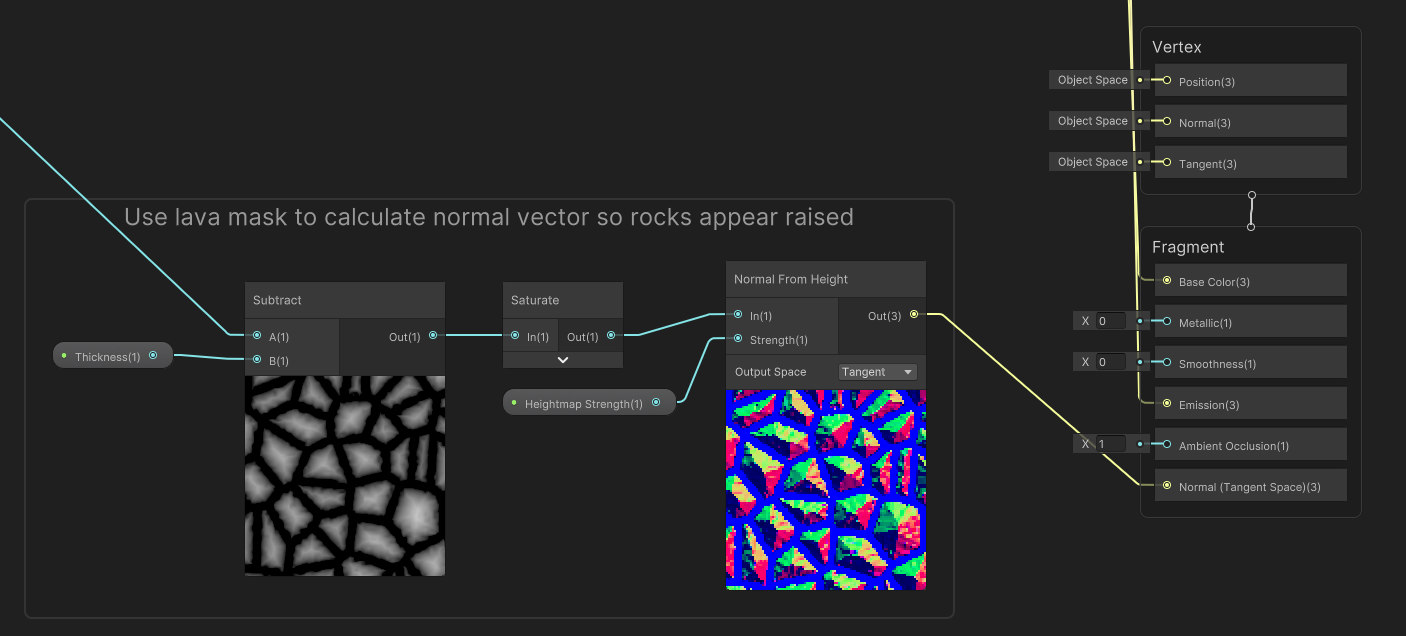
Task: Click the A(1) input port of the Subtract node
Action: pos(257,336)
